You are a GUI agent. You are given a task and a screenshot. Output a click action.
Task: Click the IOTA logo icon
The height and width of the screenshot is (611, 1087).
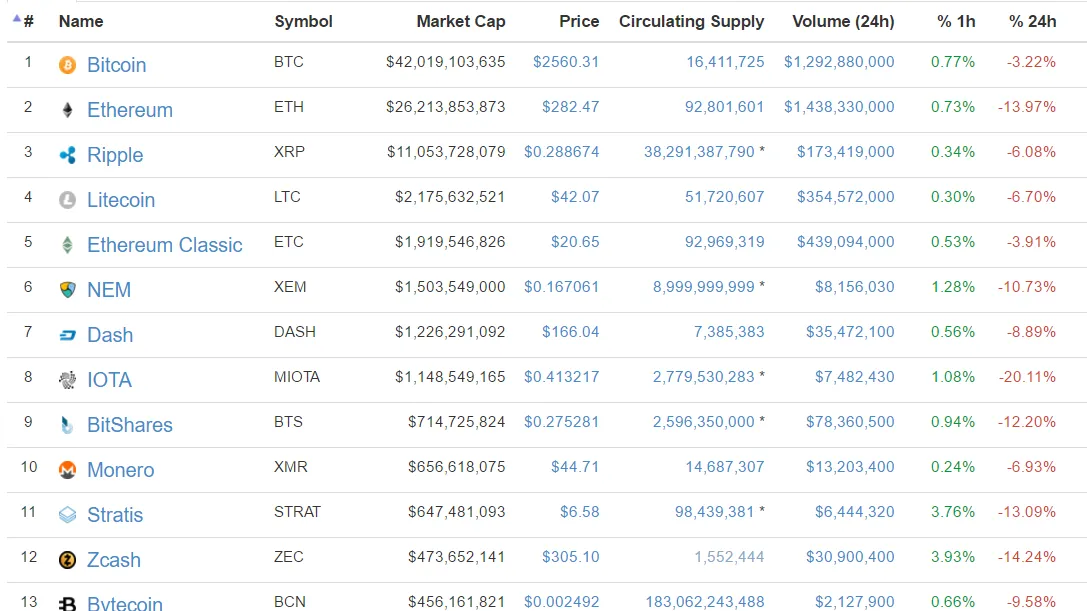[67, 380]
